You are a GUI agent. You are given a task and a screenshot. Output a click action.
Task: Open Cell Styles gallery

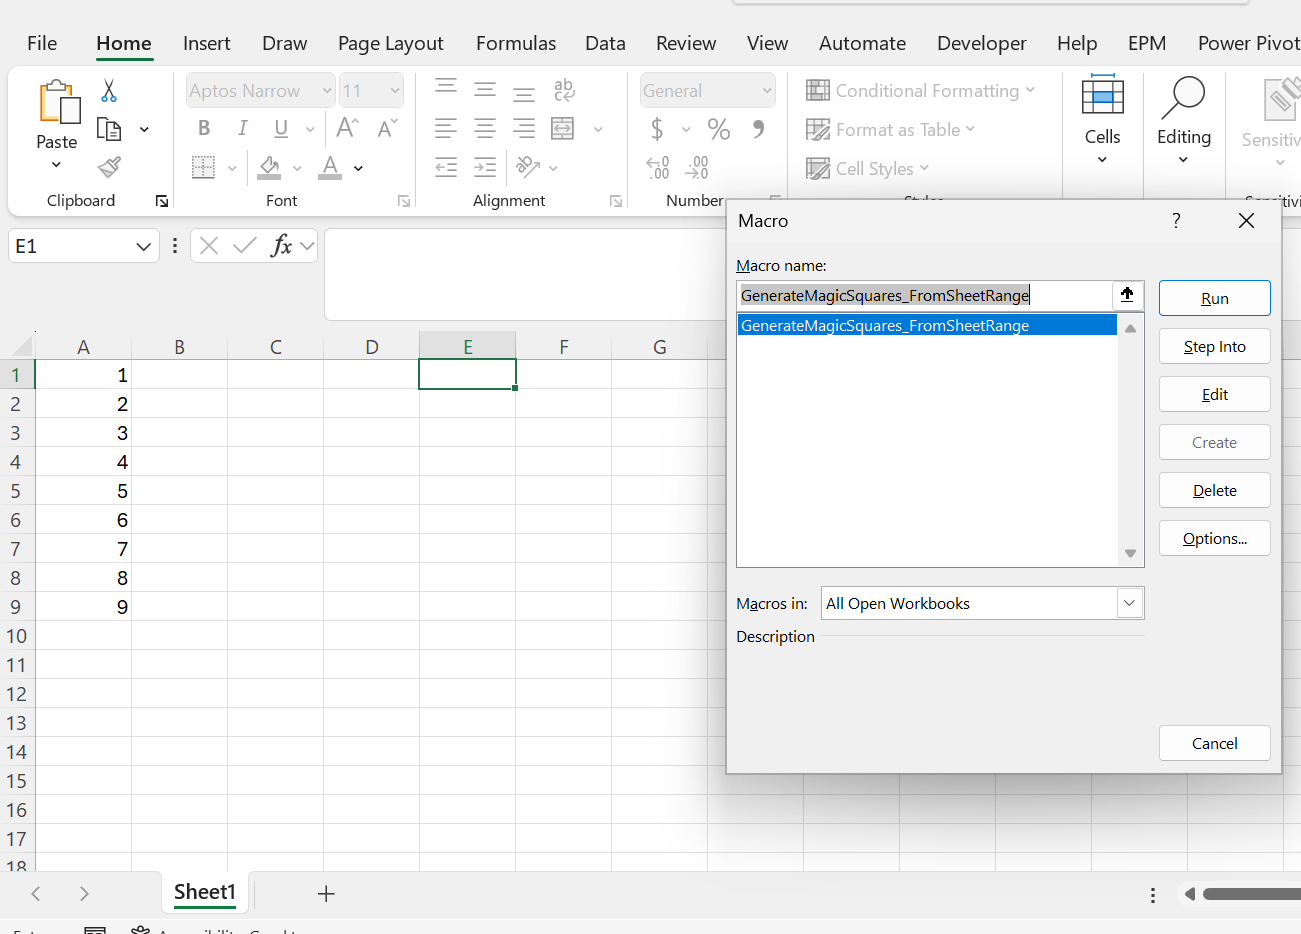[868, 169]
